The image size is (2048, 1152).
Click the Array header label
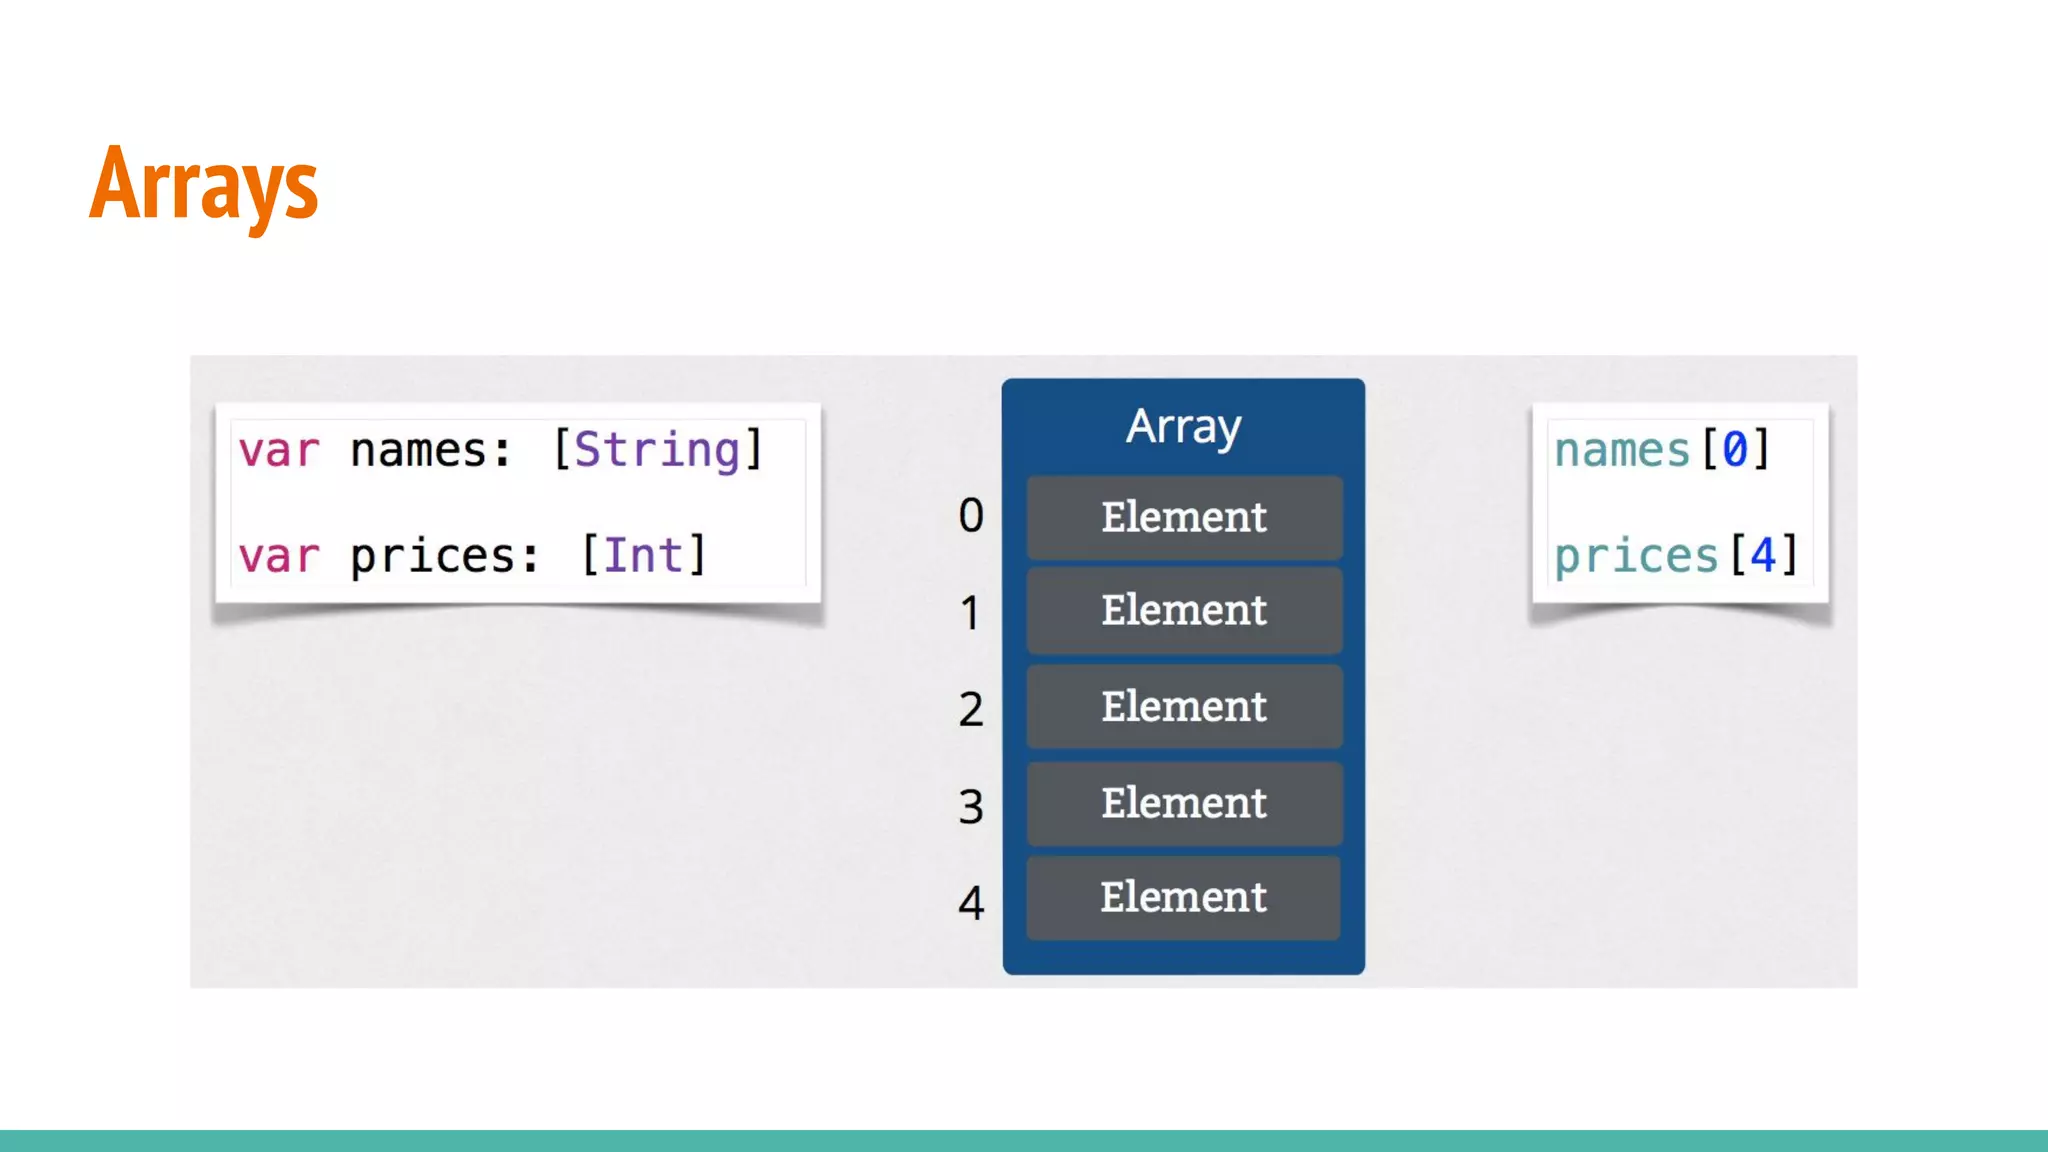click(x=1183, y=427)
